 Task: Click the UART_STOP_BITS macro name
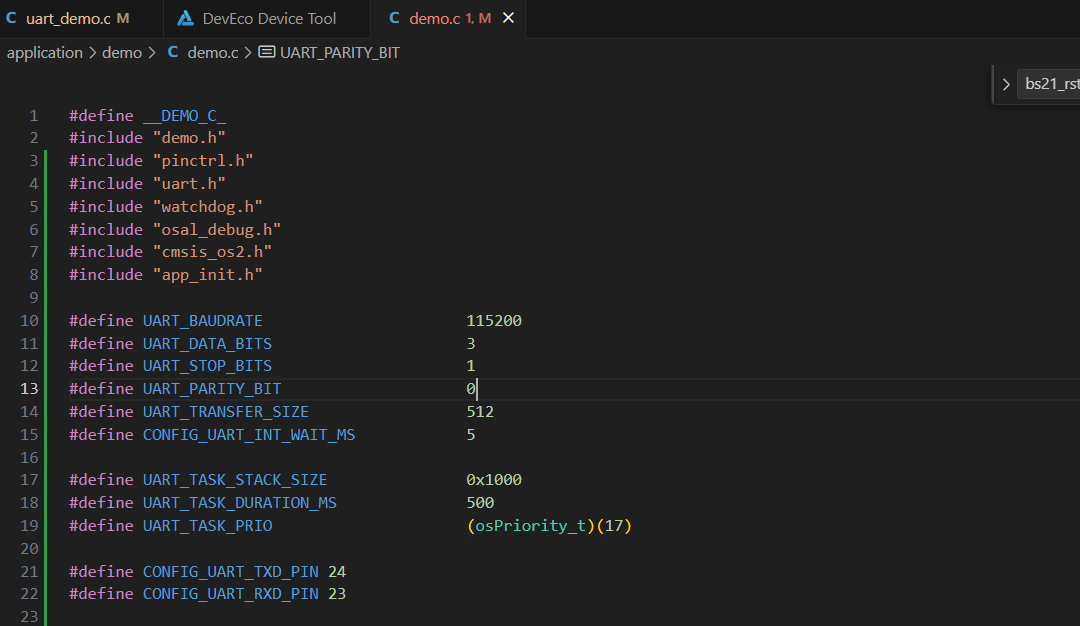(207, 366)
